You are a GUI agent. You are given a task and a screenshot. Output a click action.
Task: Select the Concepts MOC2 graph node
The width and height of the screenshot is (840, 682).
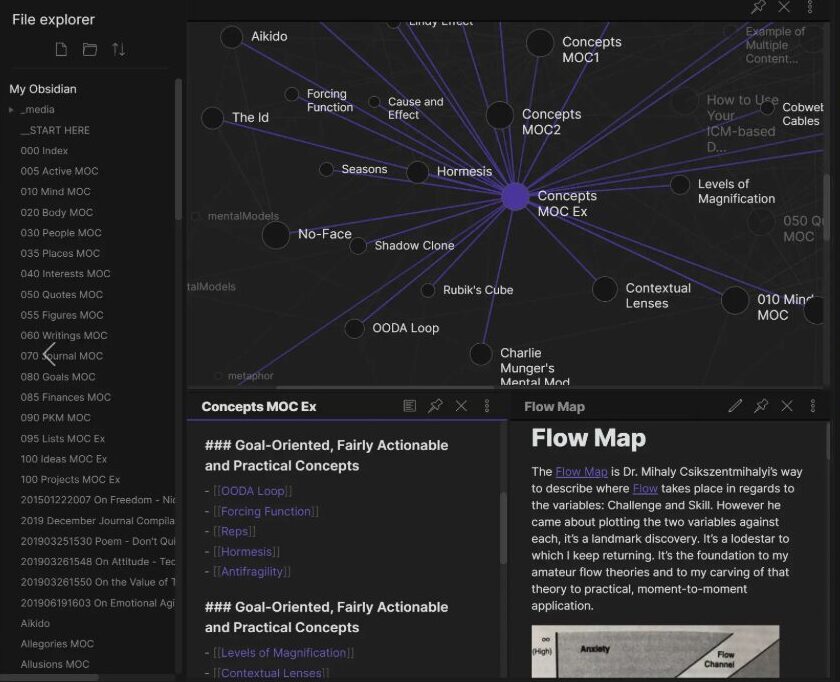pos(500,115)
